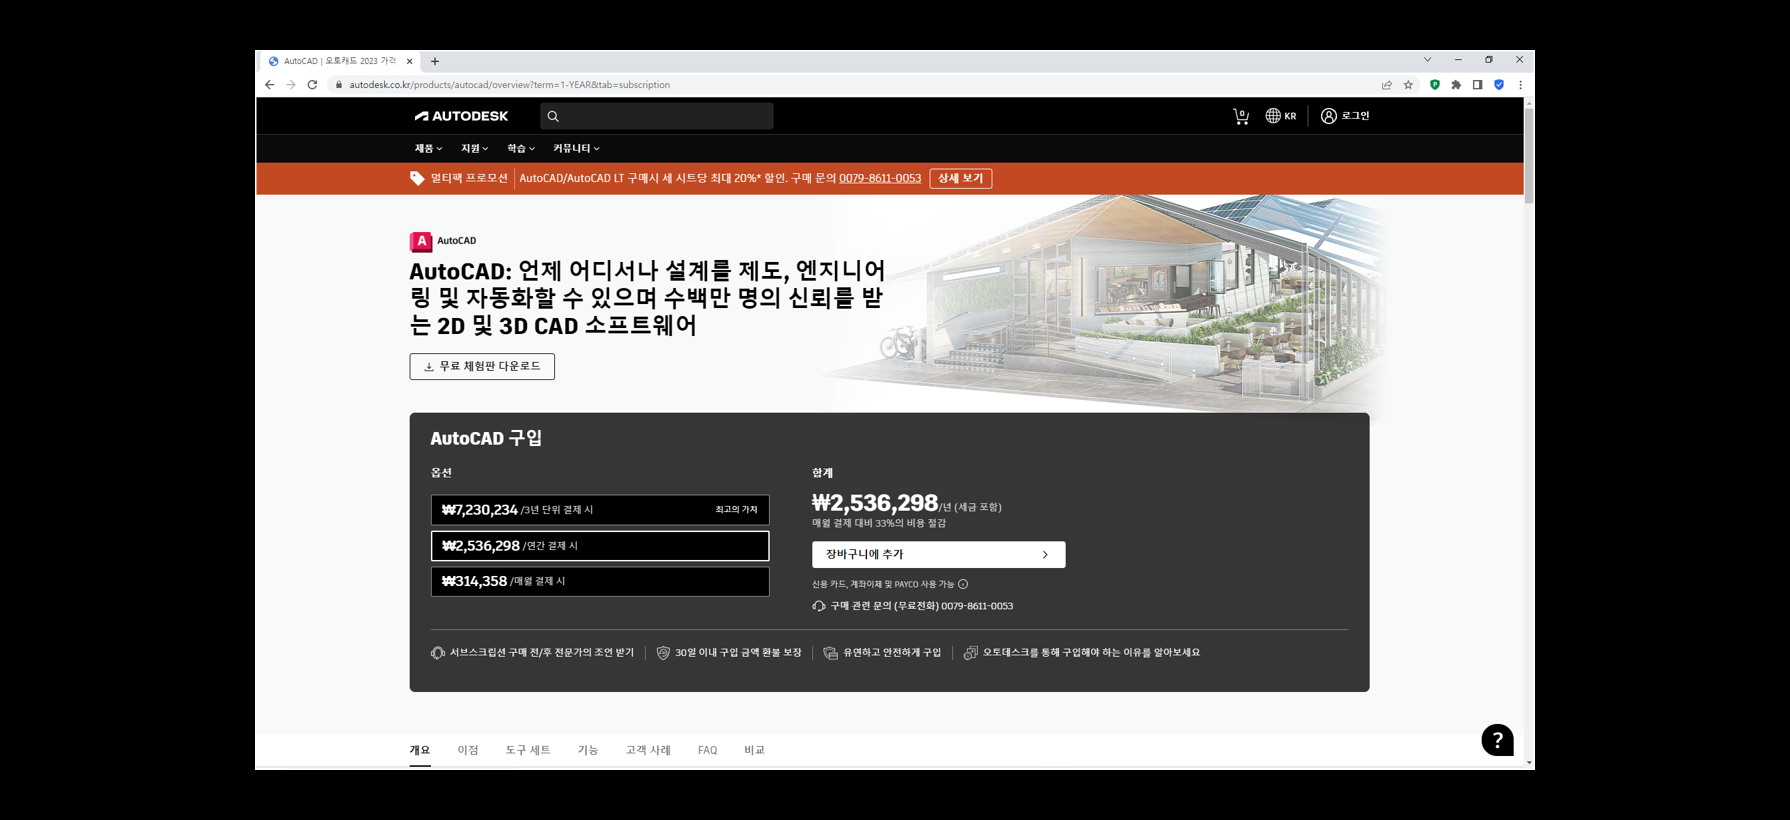Screen dimensions: 1790x820
Task: Switch to the 이점 tab
Action: tap(468, 750)
